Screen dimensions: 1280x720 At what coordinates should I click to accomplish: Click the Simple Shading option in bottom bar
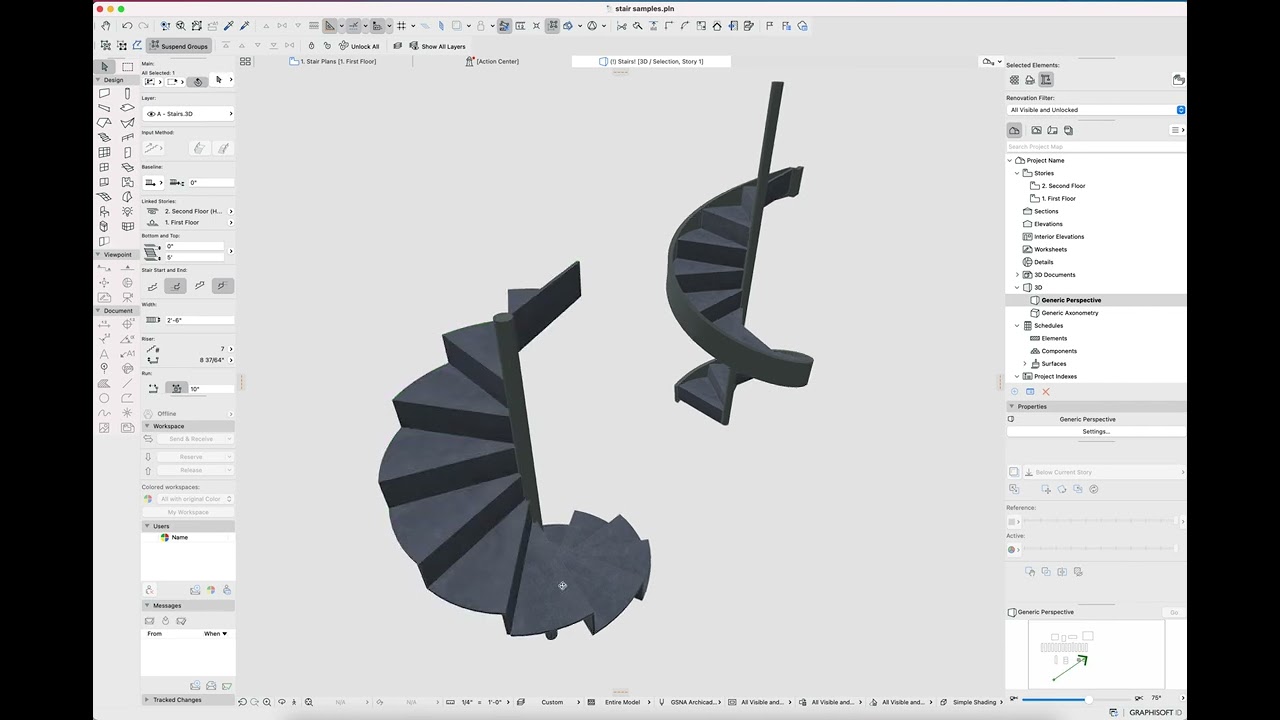(974, 702)
